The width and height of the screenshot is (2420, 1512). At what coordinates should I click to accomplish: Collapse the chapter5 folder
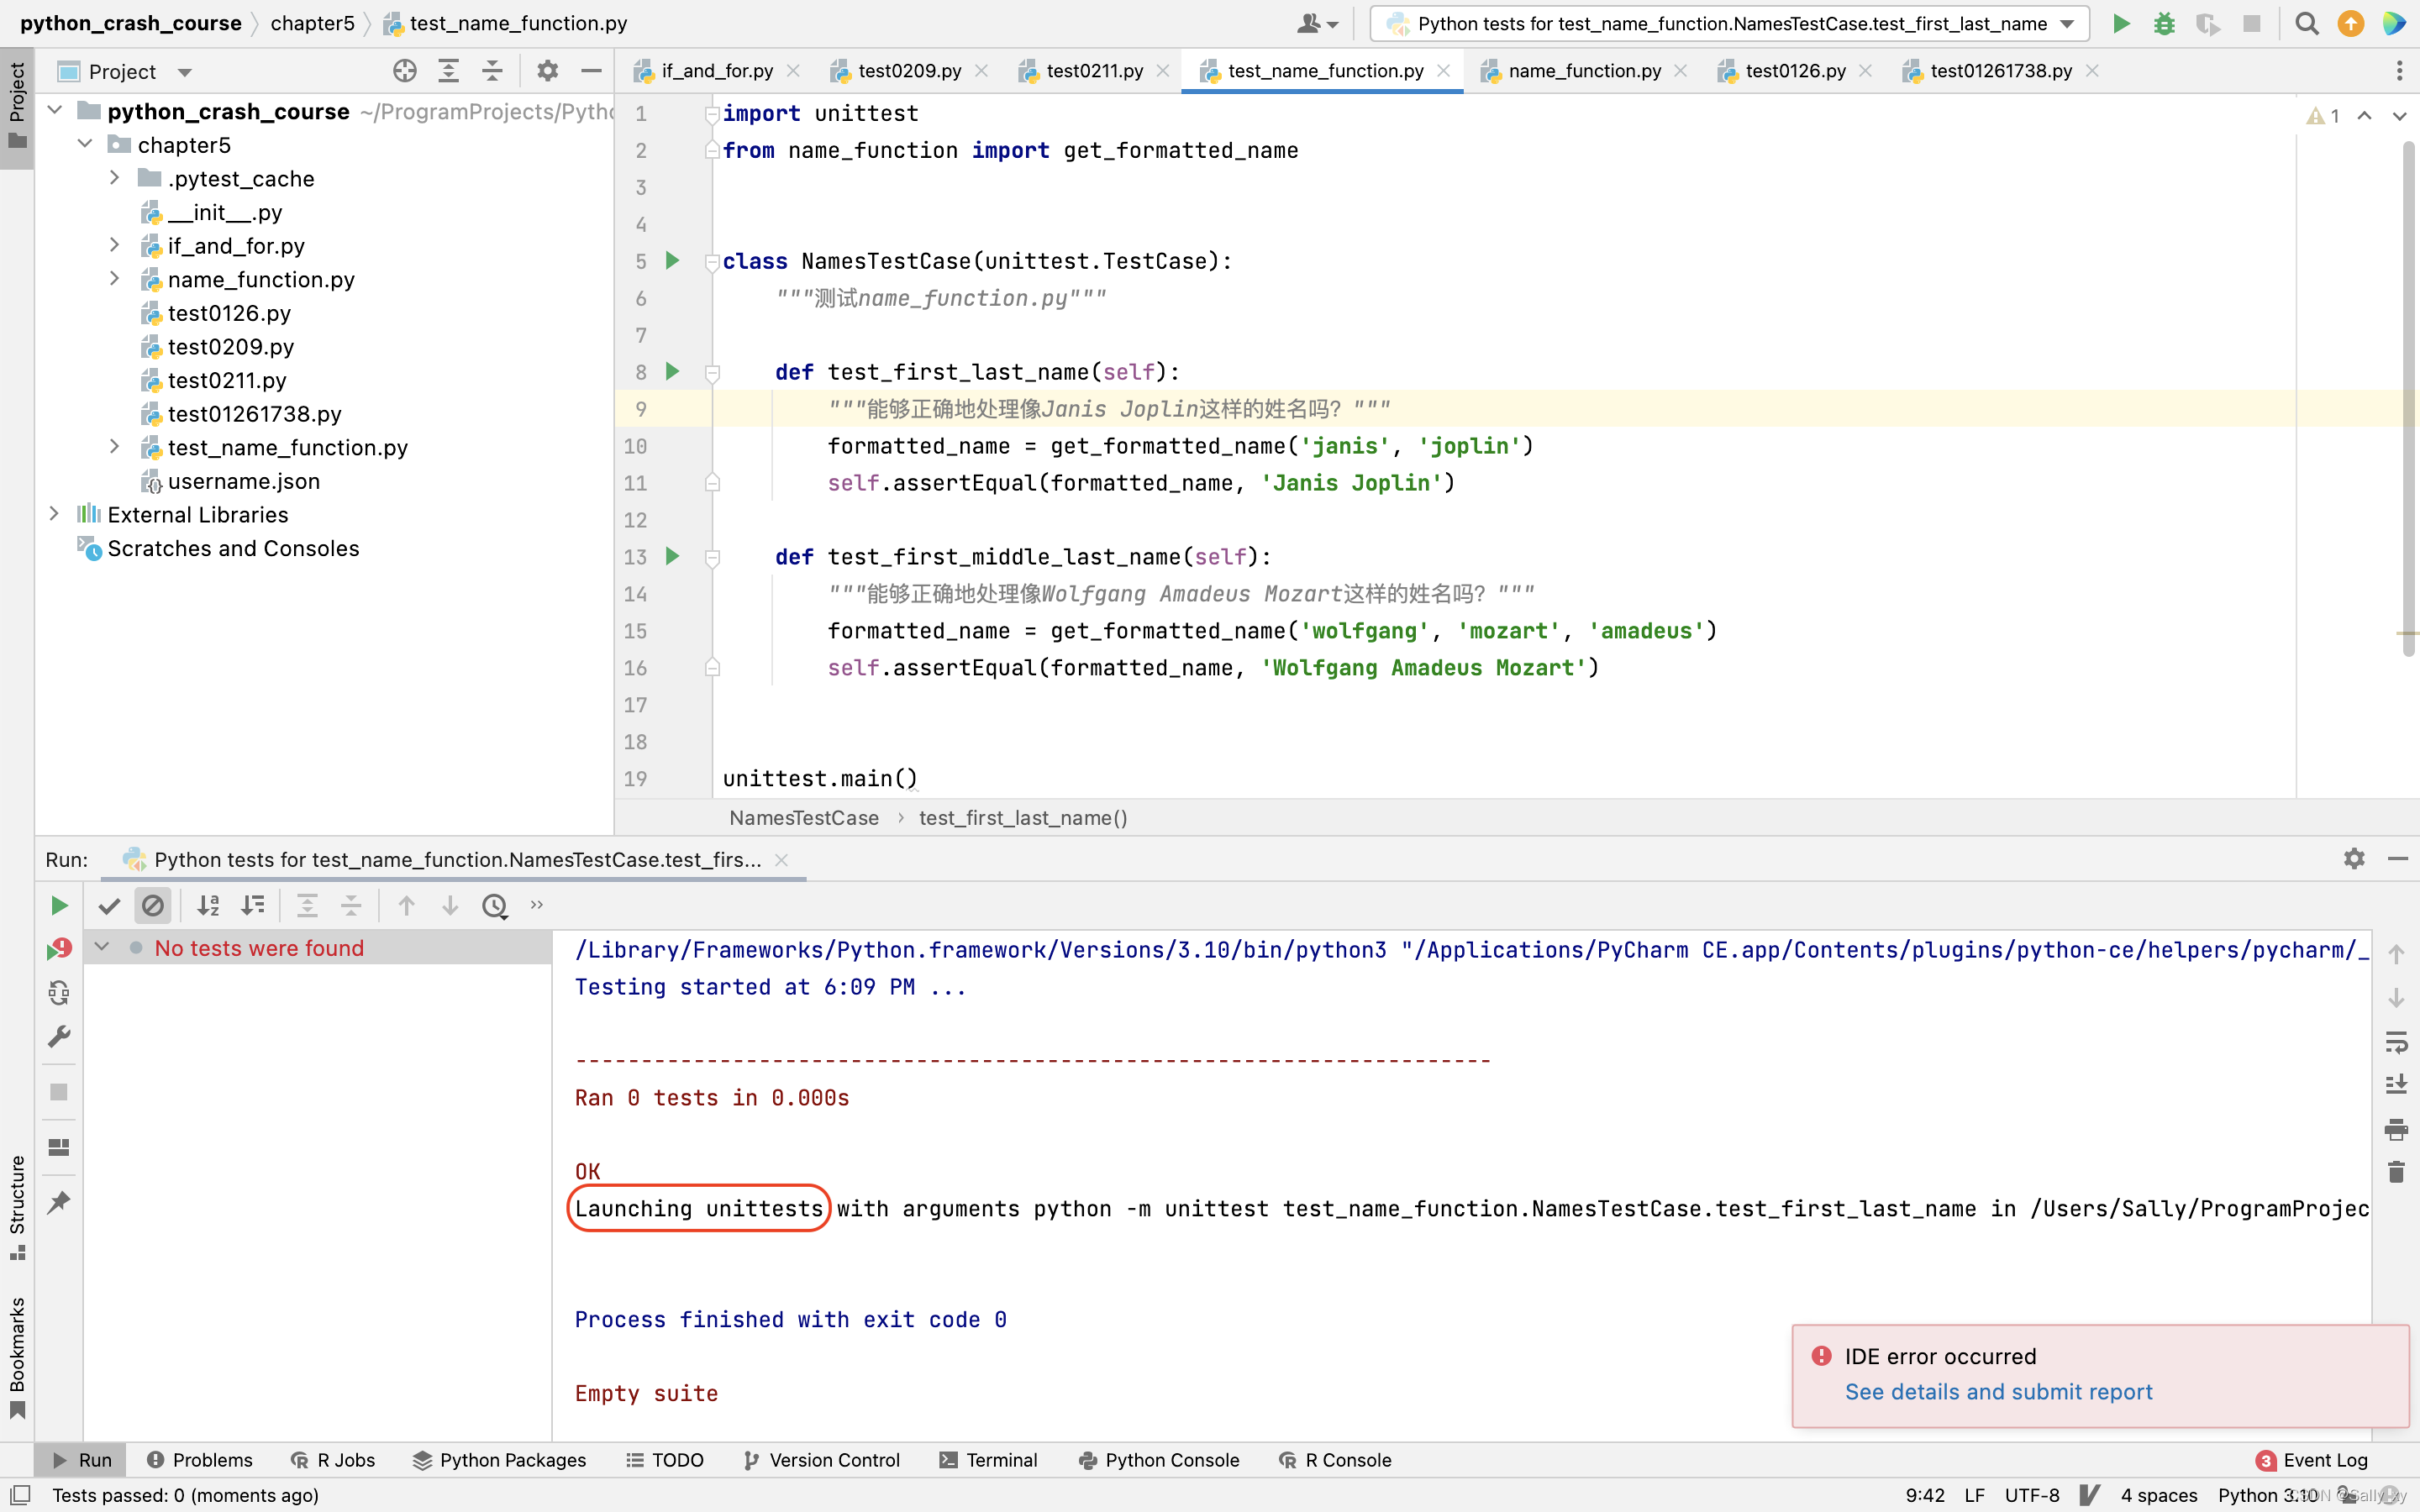(86, 144)
